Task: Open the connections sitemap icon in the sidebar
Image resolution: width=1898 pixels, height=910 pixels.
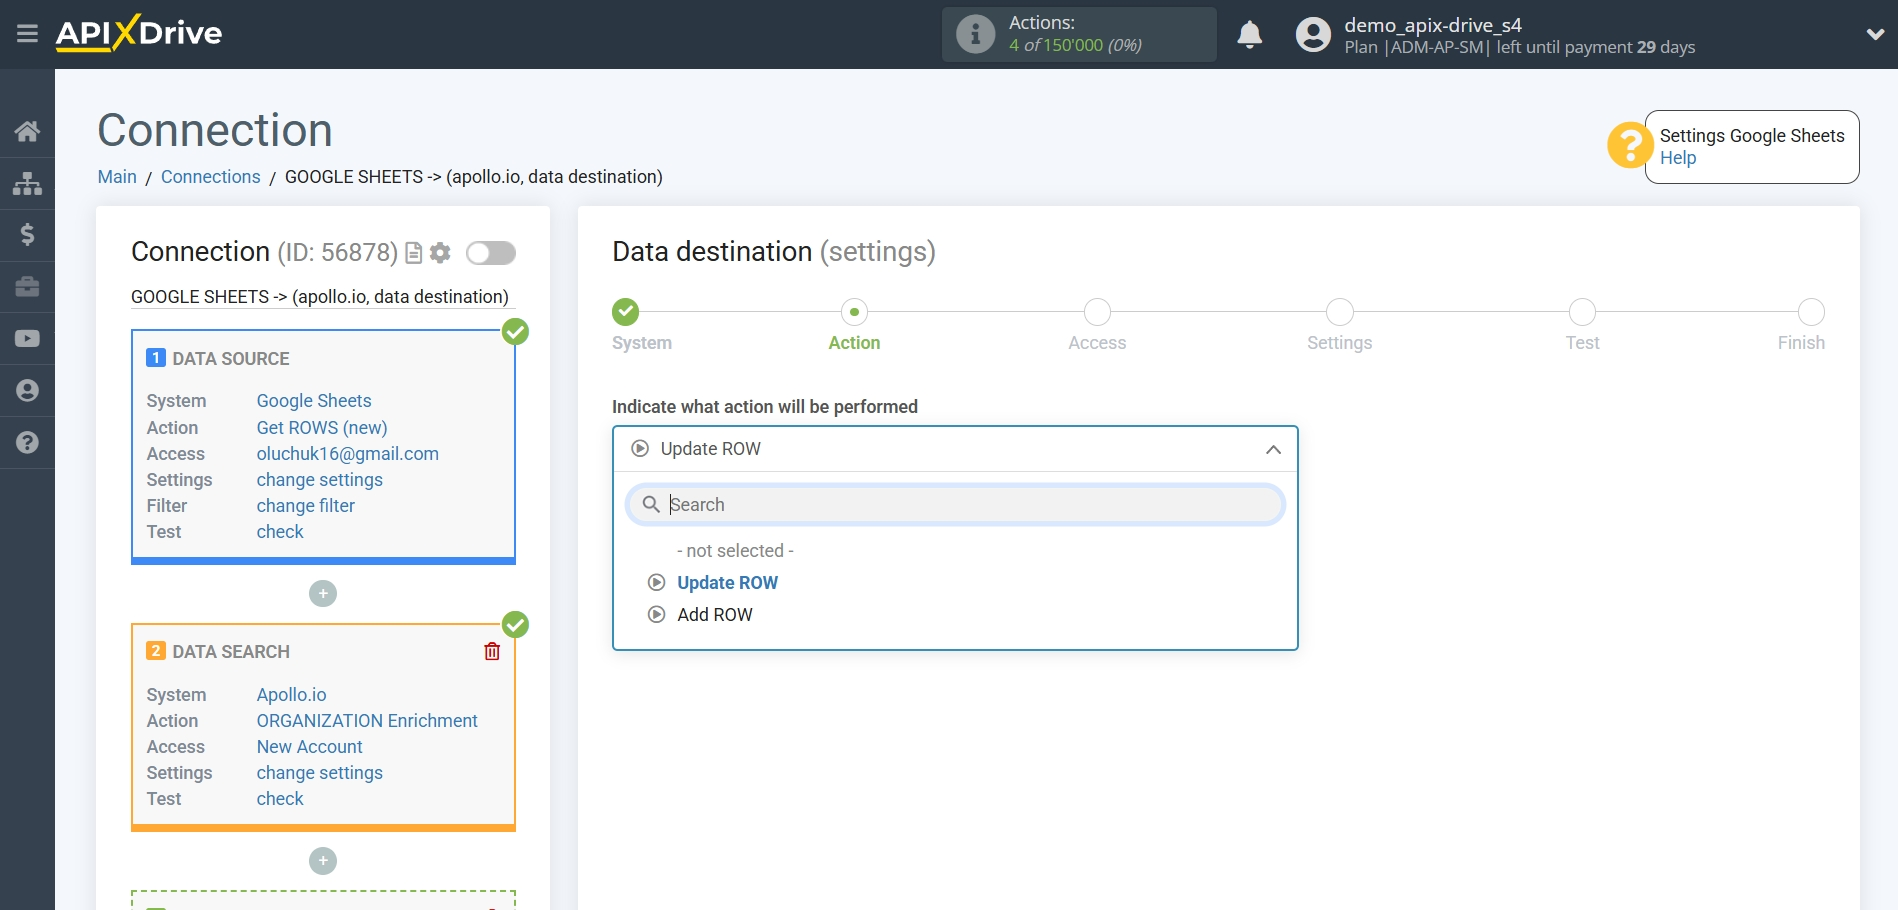Action: 27,183
